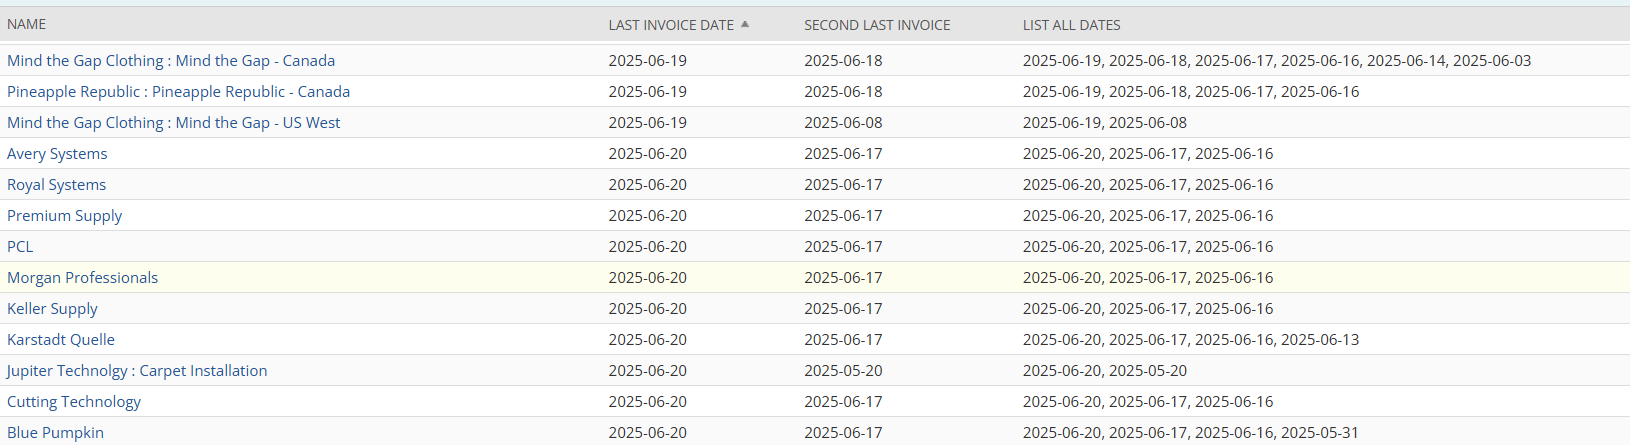This screenshot has width=1630, height=445.
Task: Click the PCL customer link
Action: (x=20, y=247)
